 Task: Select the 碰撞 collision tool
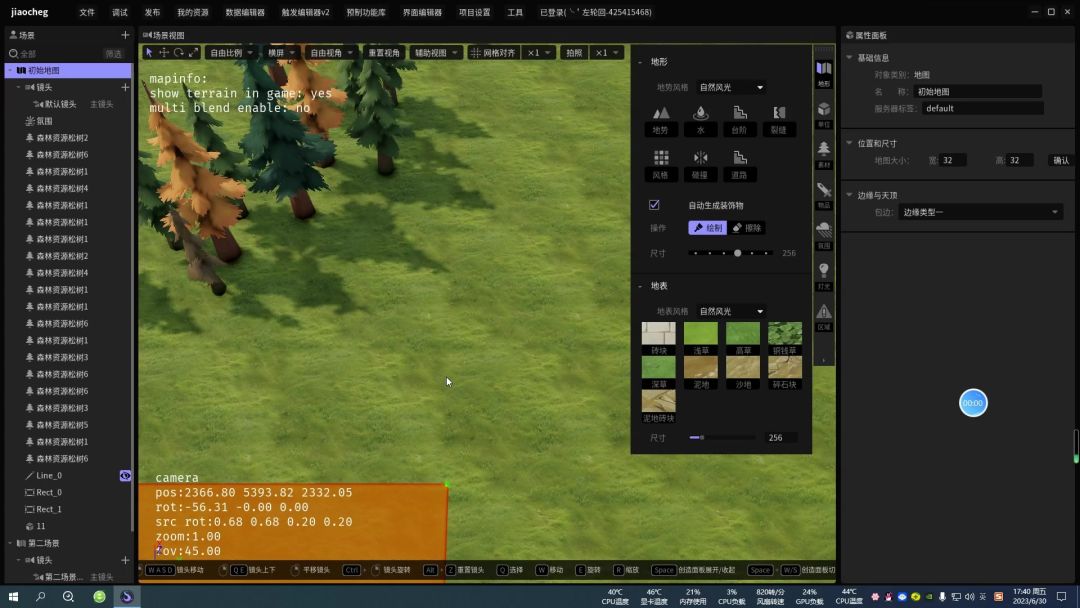(x=700, y=165)
